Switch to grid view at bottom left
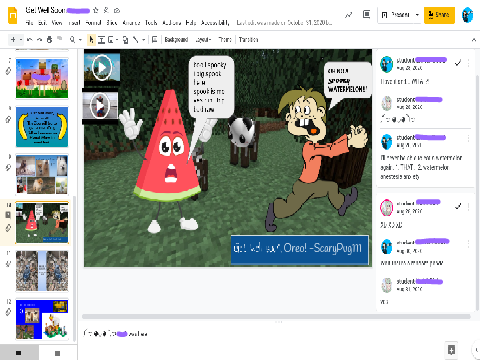The width and height of the screenshot is (480, 360). 58,353
